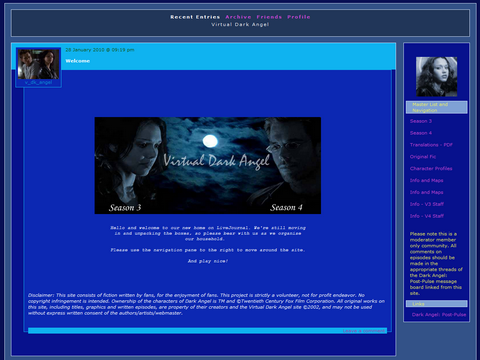Visit Dark Angel: Post-Pulse link
Viewport: 480px width, 360px height.
pos(439,315)
